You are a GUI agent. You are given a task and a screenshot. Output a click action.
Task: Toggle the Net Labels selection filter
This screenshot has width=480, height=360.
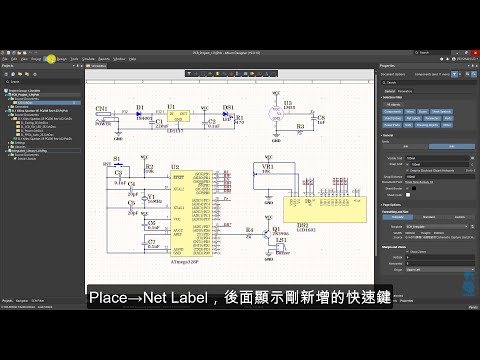[x=413, y=118]
